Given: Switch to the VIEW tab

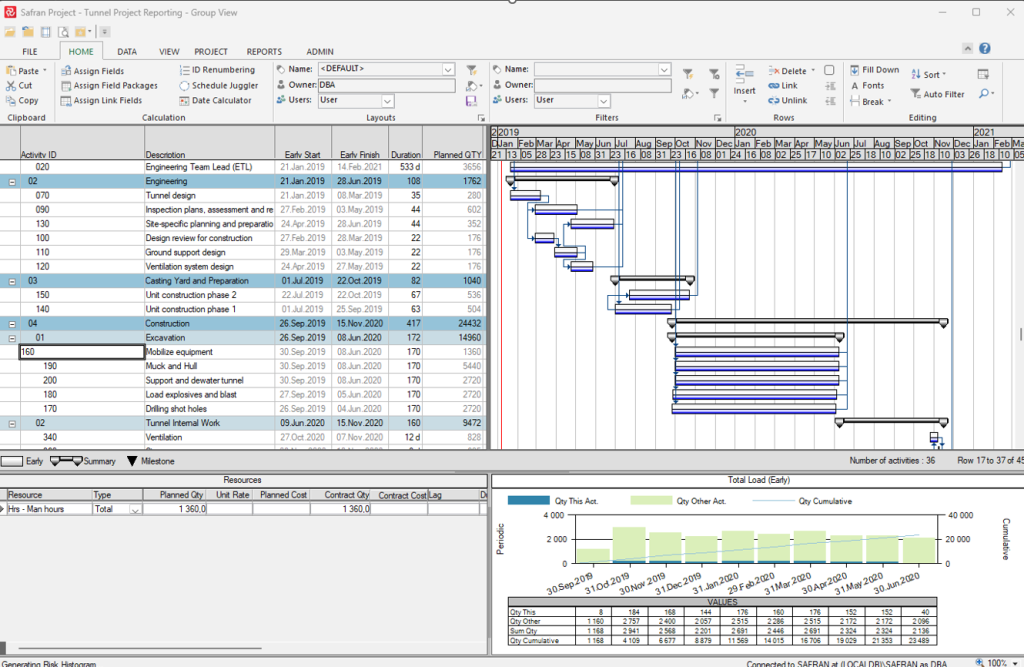Looking at the screenshot, I should 169,52.
